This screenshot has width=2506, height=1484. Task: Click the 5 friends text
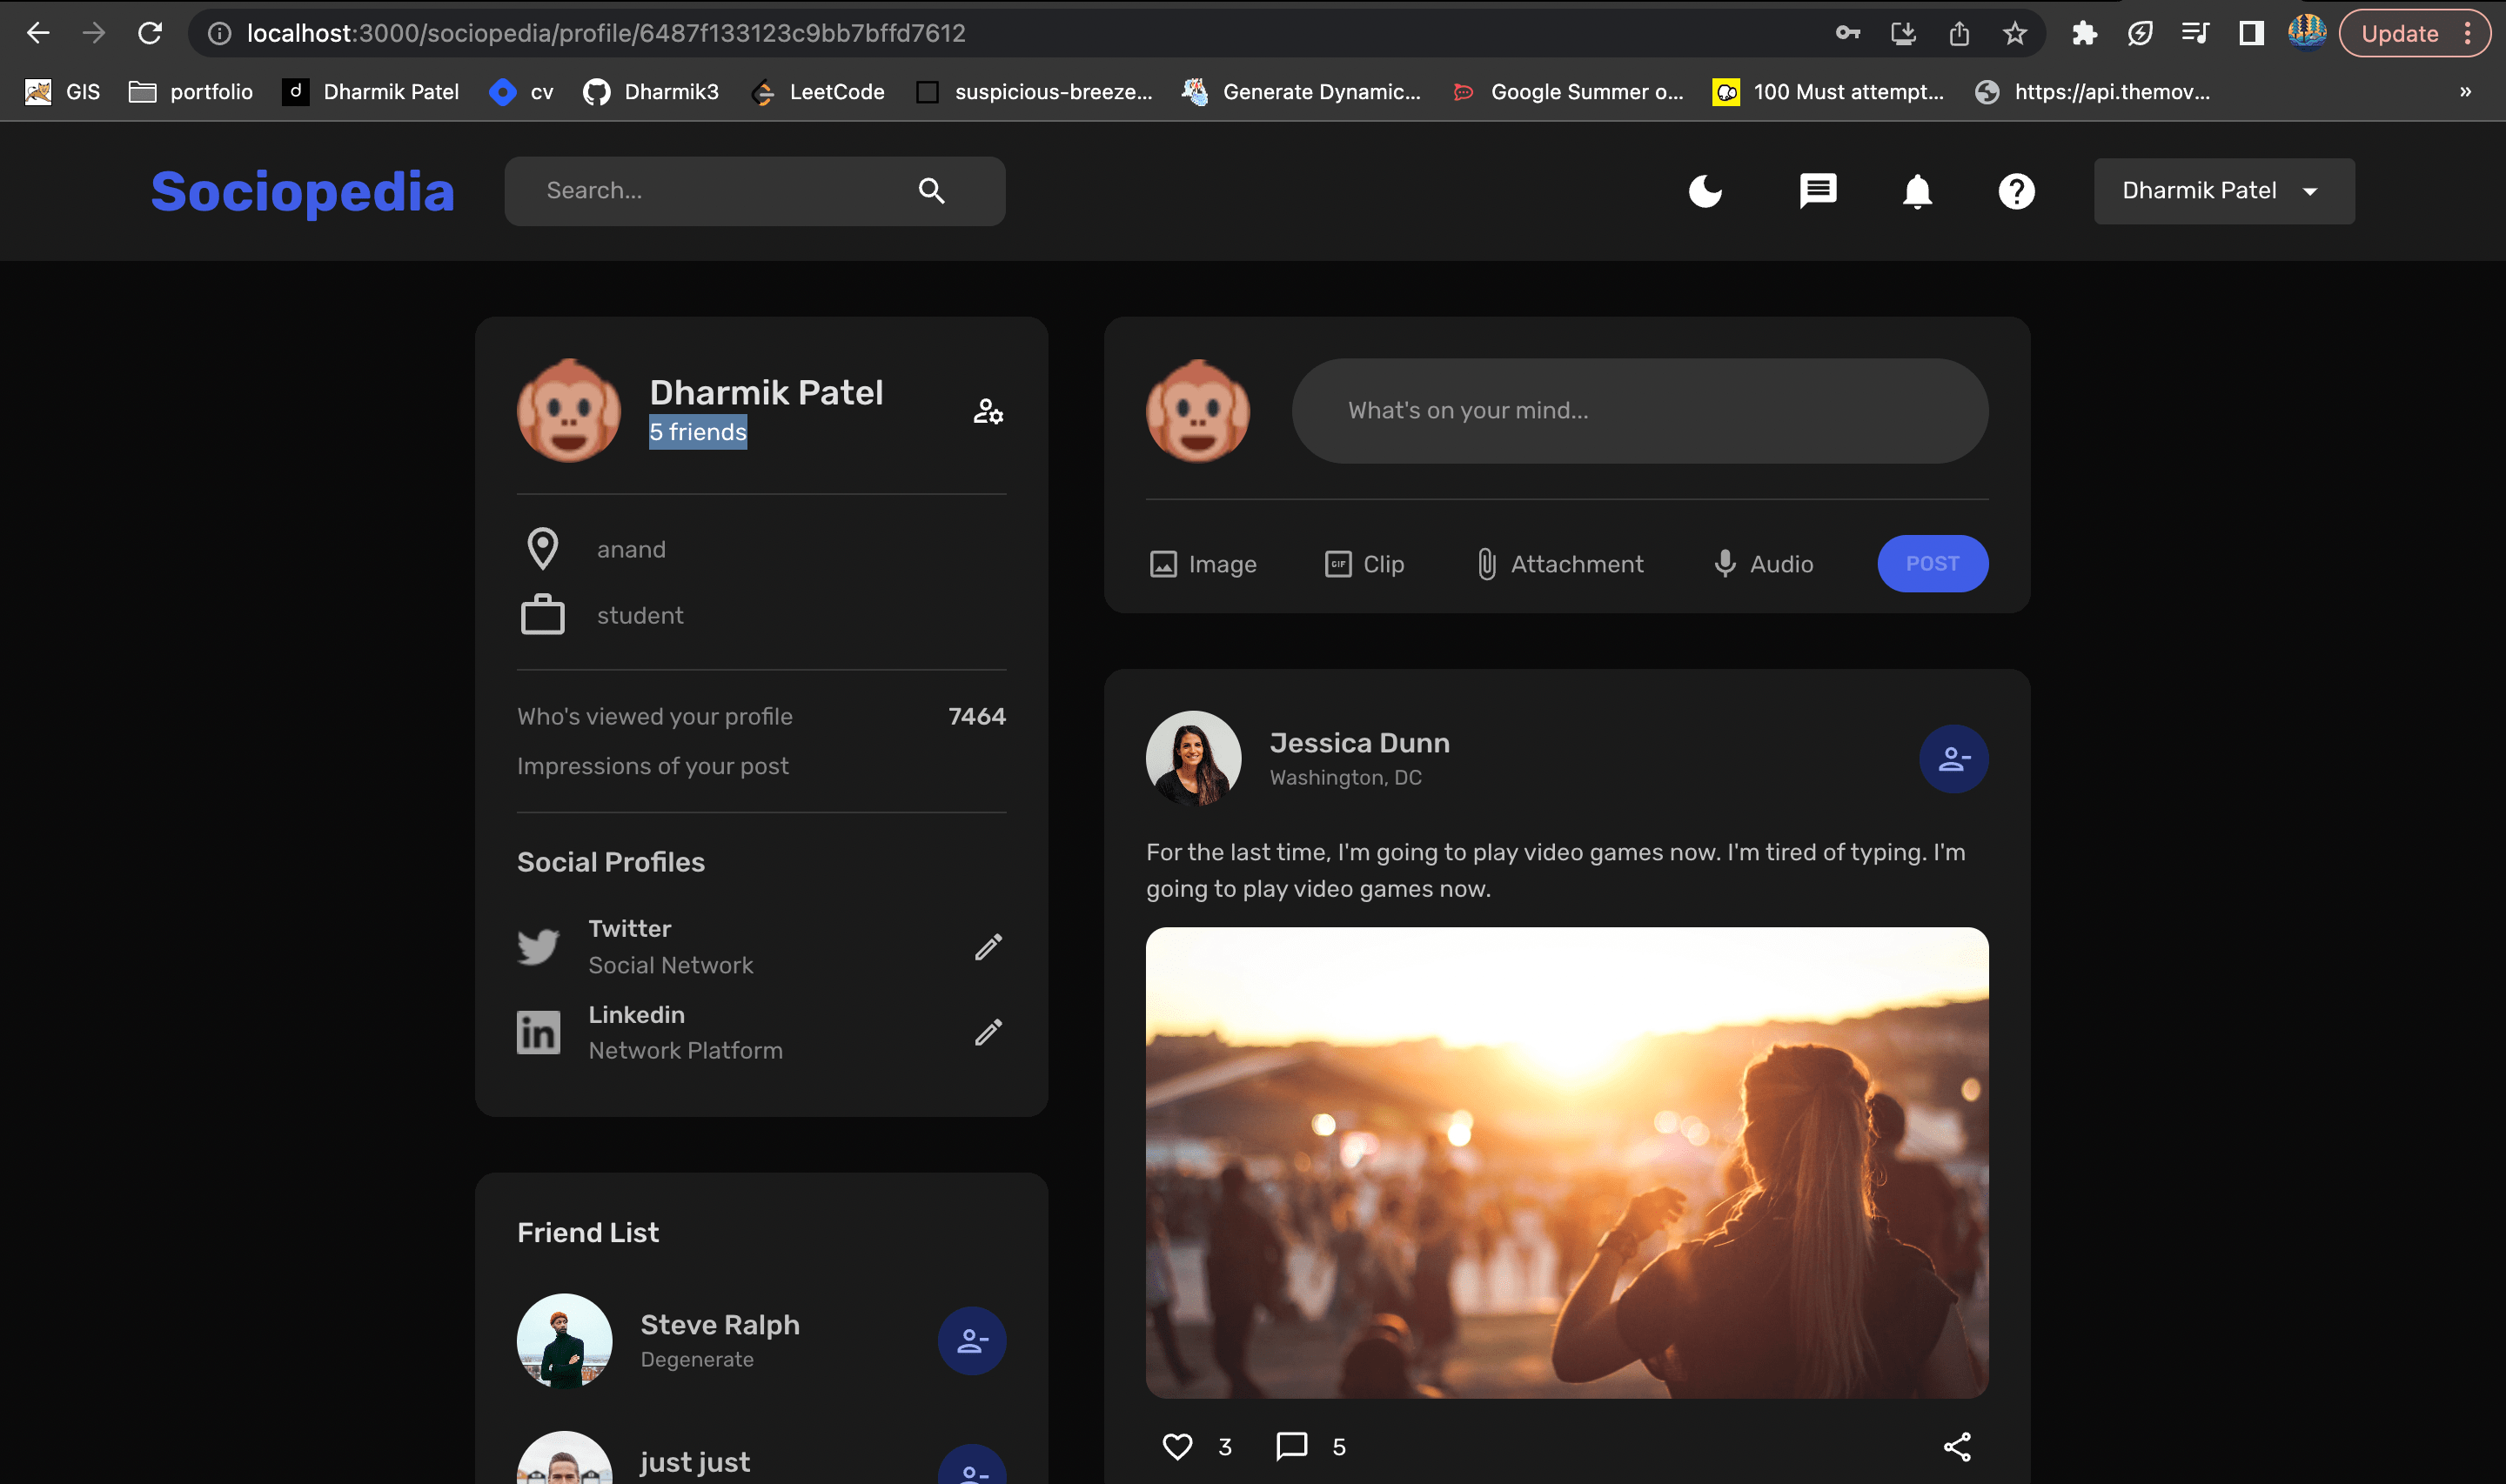697,432
